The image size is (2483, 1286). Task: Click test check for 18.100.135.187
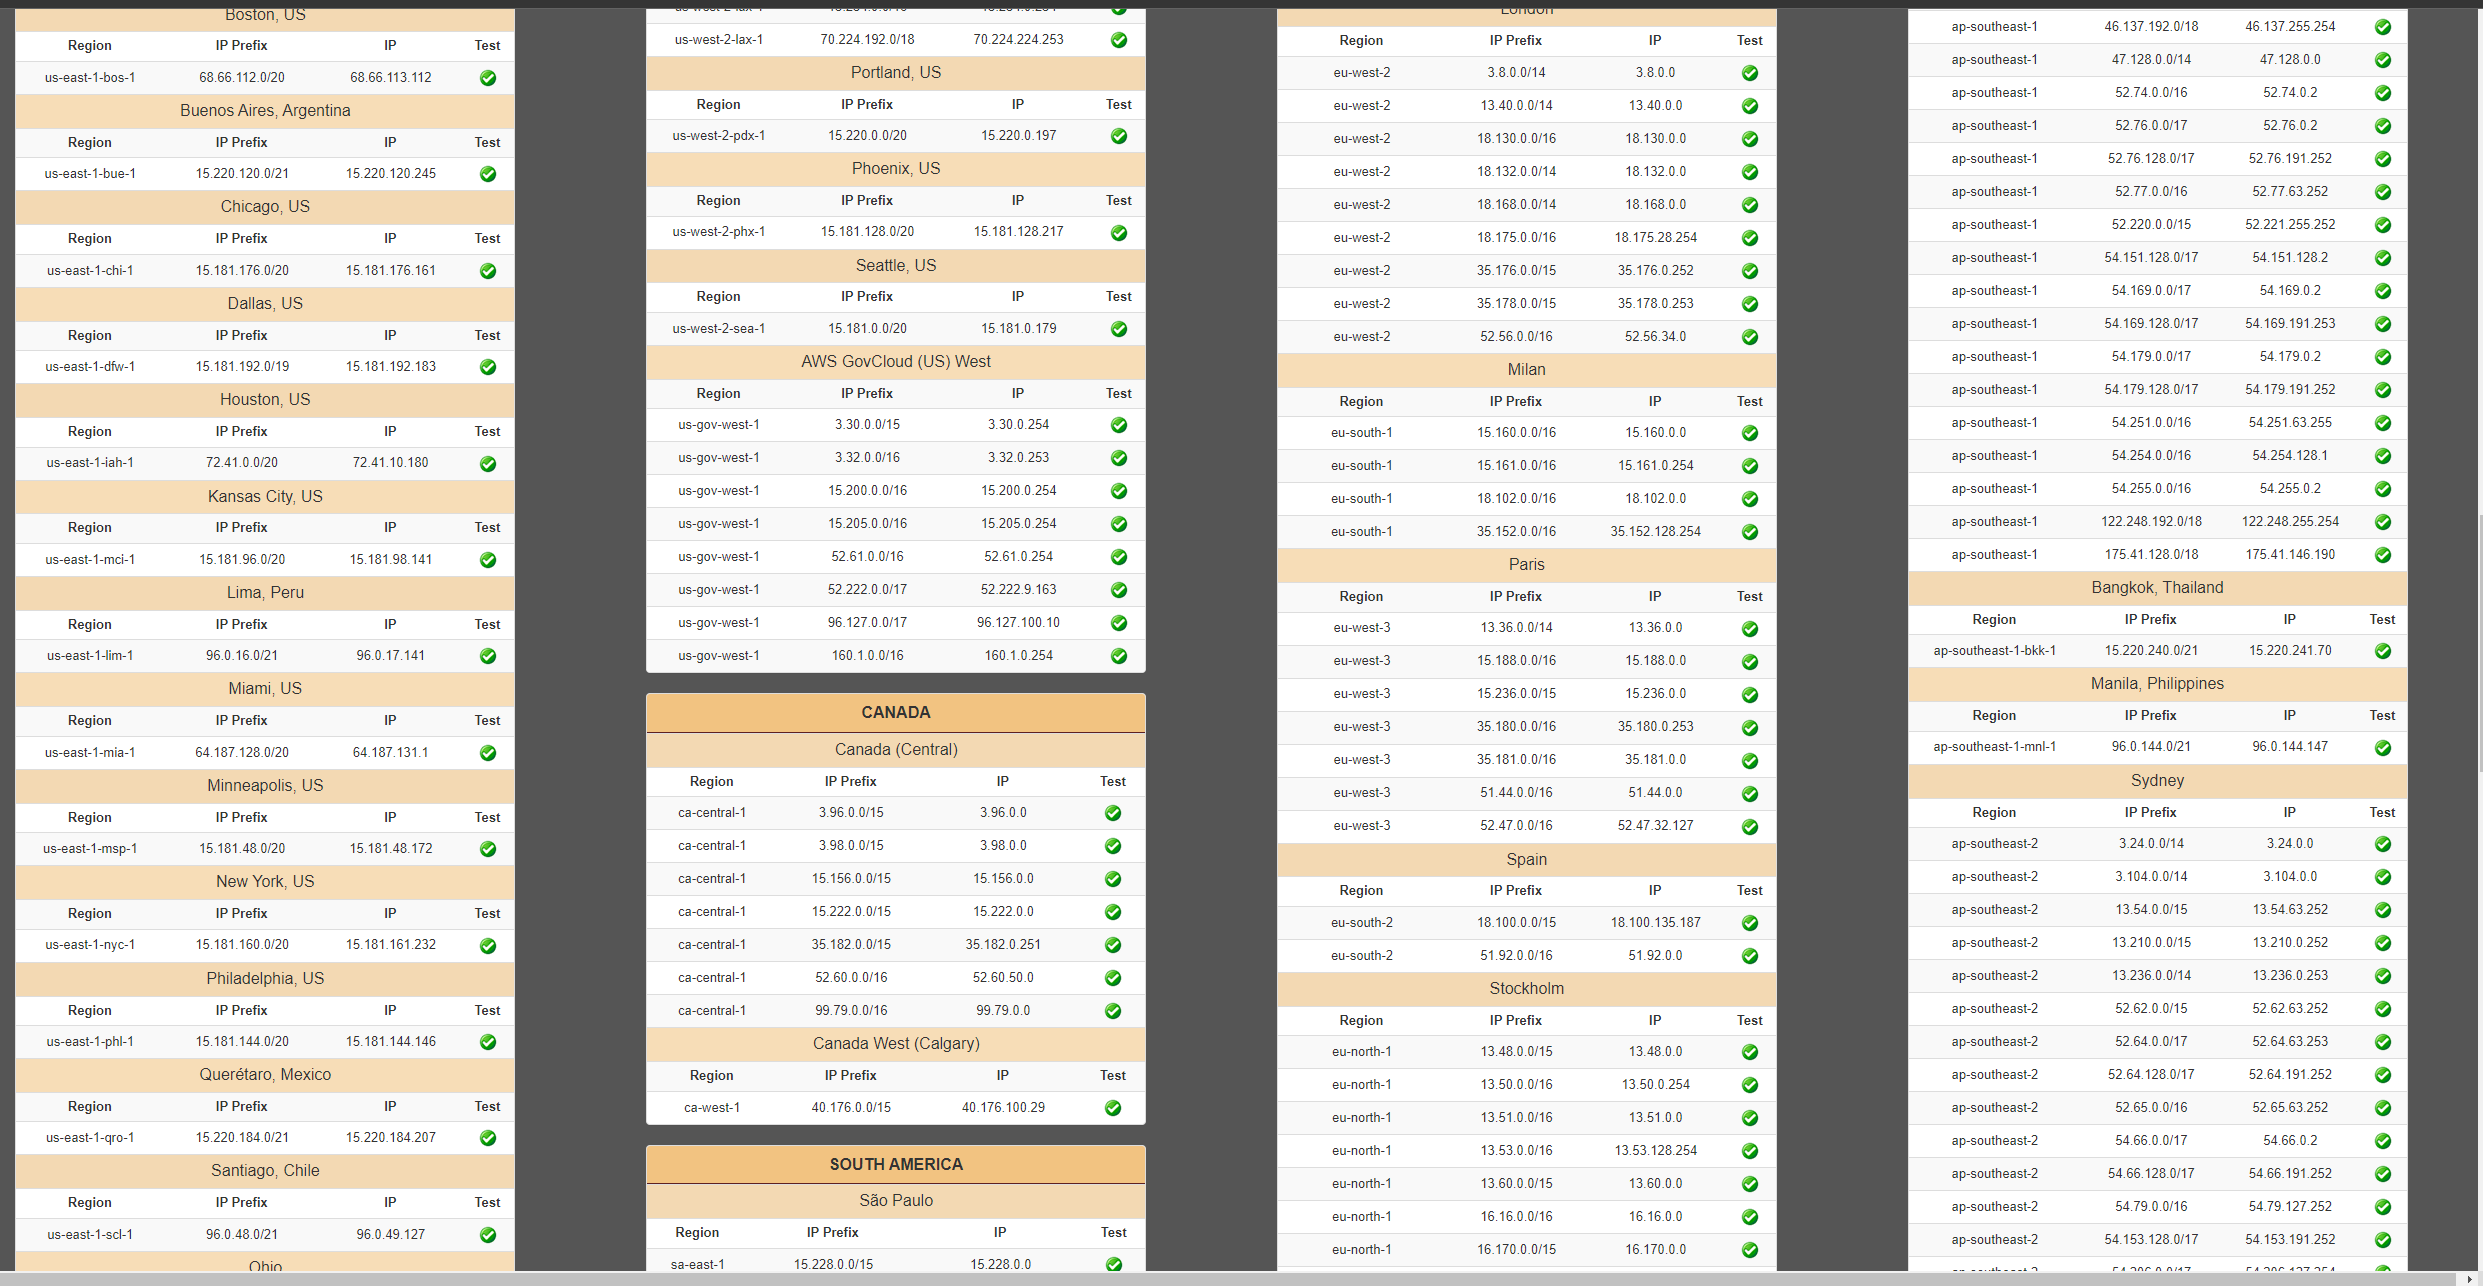[x=1750, y=923]
